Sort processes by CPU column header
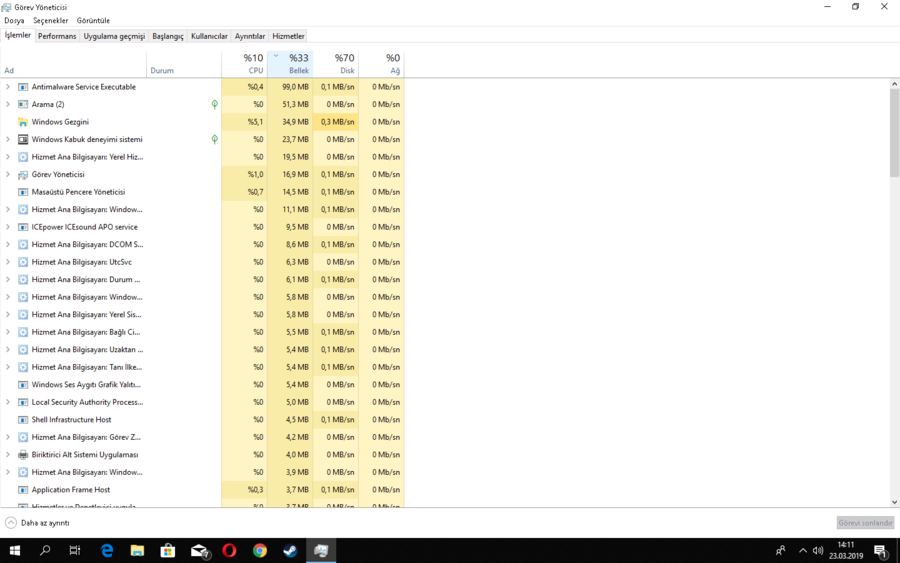The image size is (900, 563). pyautogui.click(x=244, y=64)
